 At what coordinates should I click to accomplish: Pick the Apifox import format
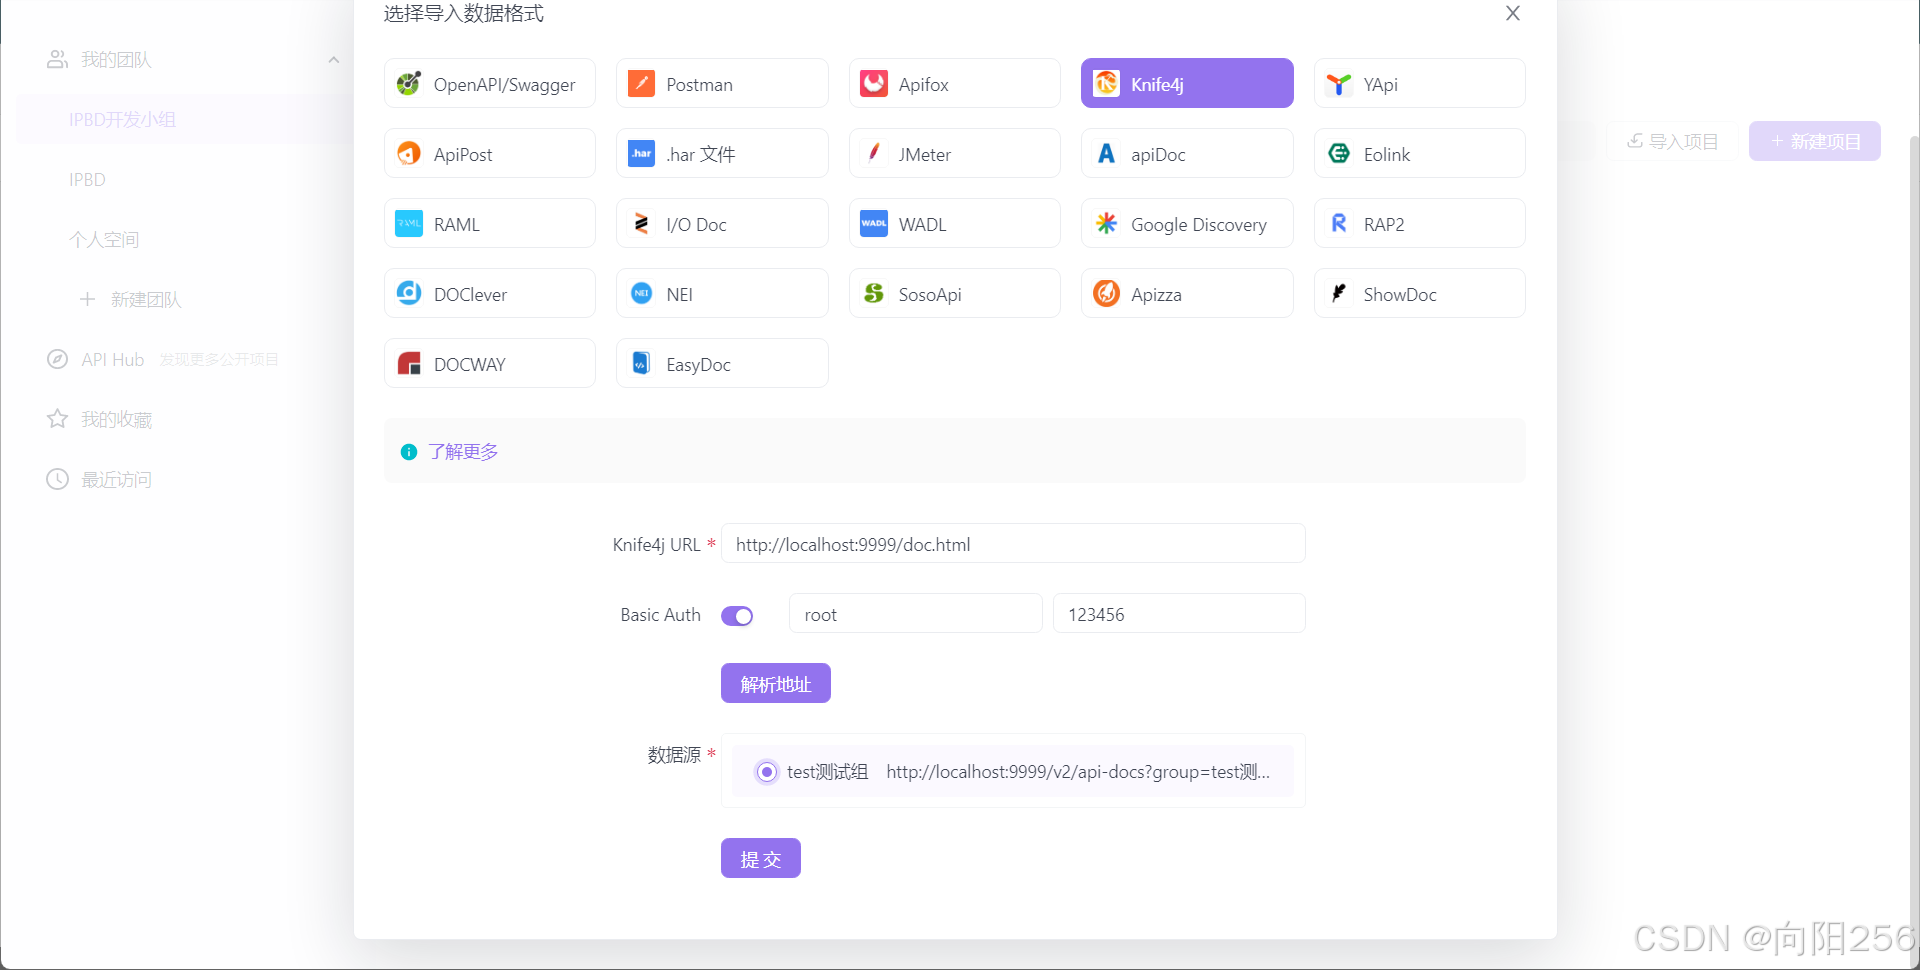point(954,84)
